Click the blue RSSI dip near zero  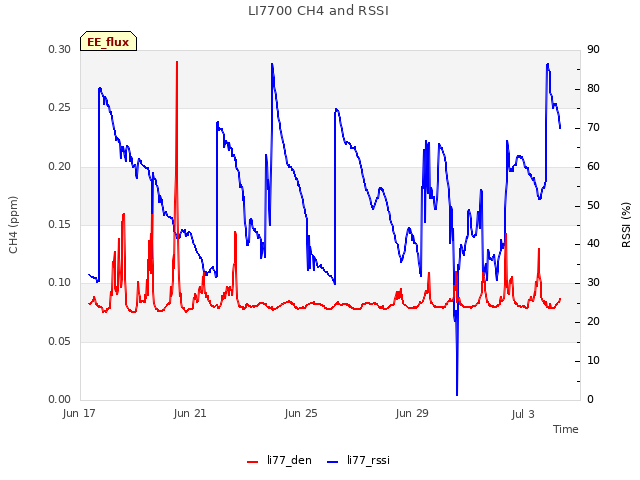457,394
